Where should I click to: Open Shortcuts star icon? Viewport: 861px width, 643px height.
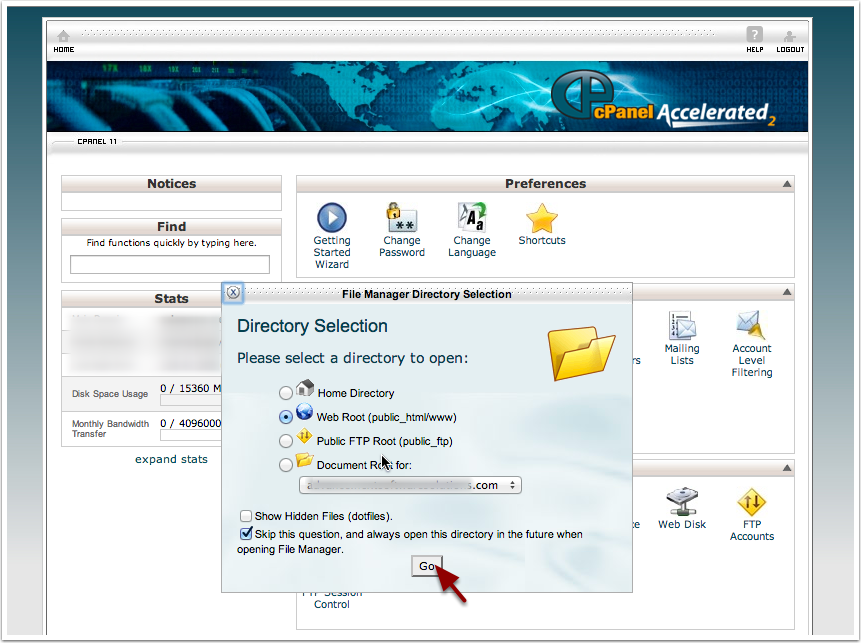coord(541,218)
